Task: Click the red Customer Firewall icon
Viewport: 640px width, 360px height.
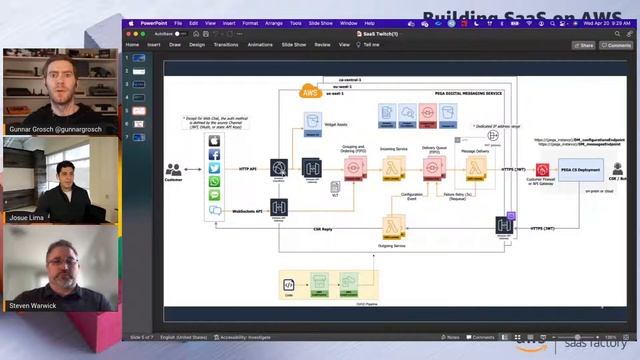Action: pos(542,169)
